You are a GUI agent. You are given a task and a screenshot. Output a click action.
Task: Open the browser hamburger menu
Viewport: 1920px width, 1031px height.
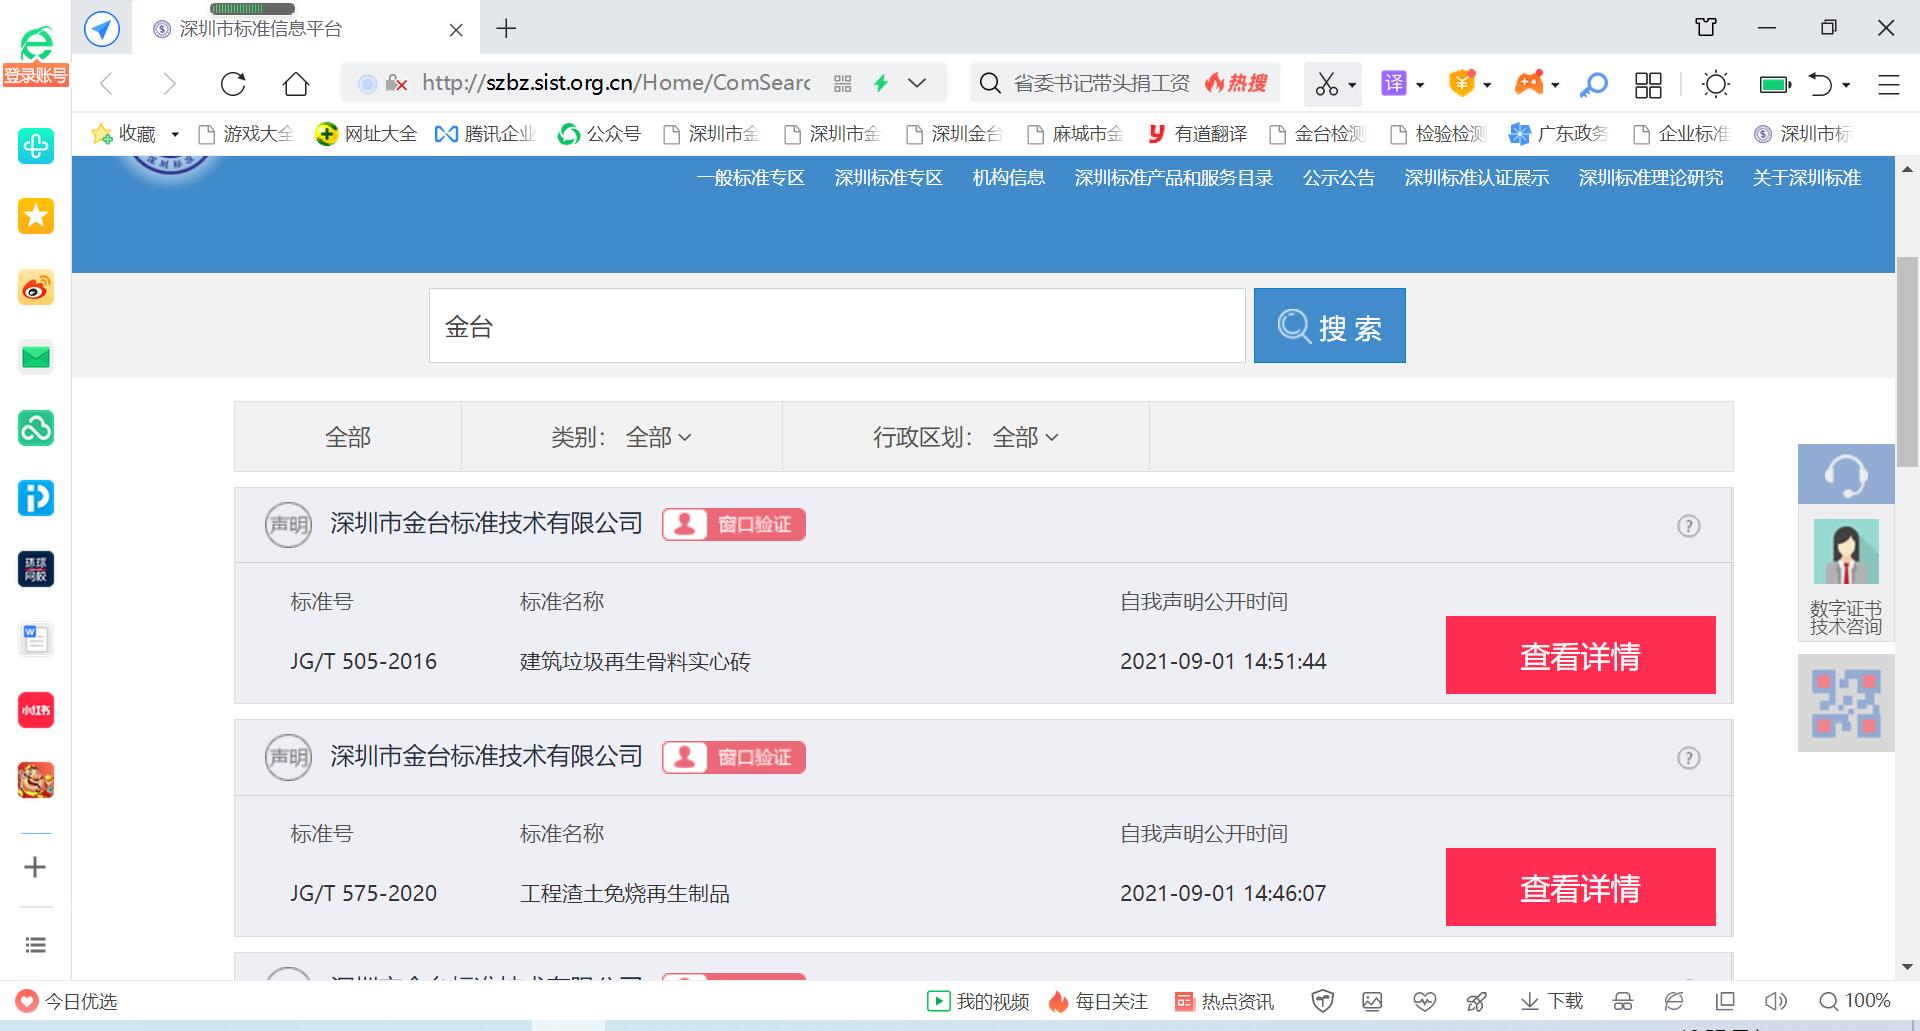pyautogui.click(x=1888, y=85)
